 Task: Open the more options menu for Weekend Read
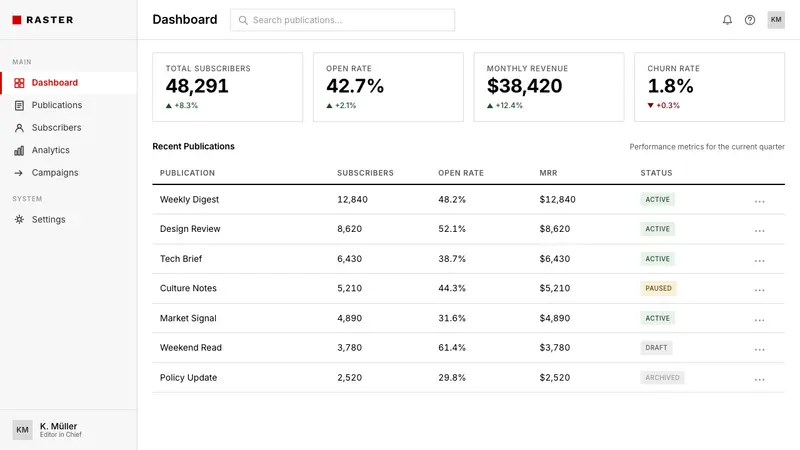tap(759, 349)
